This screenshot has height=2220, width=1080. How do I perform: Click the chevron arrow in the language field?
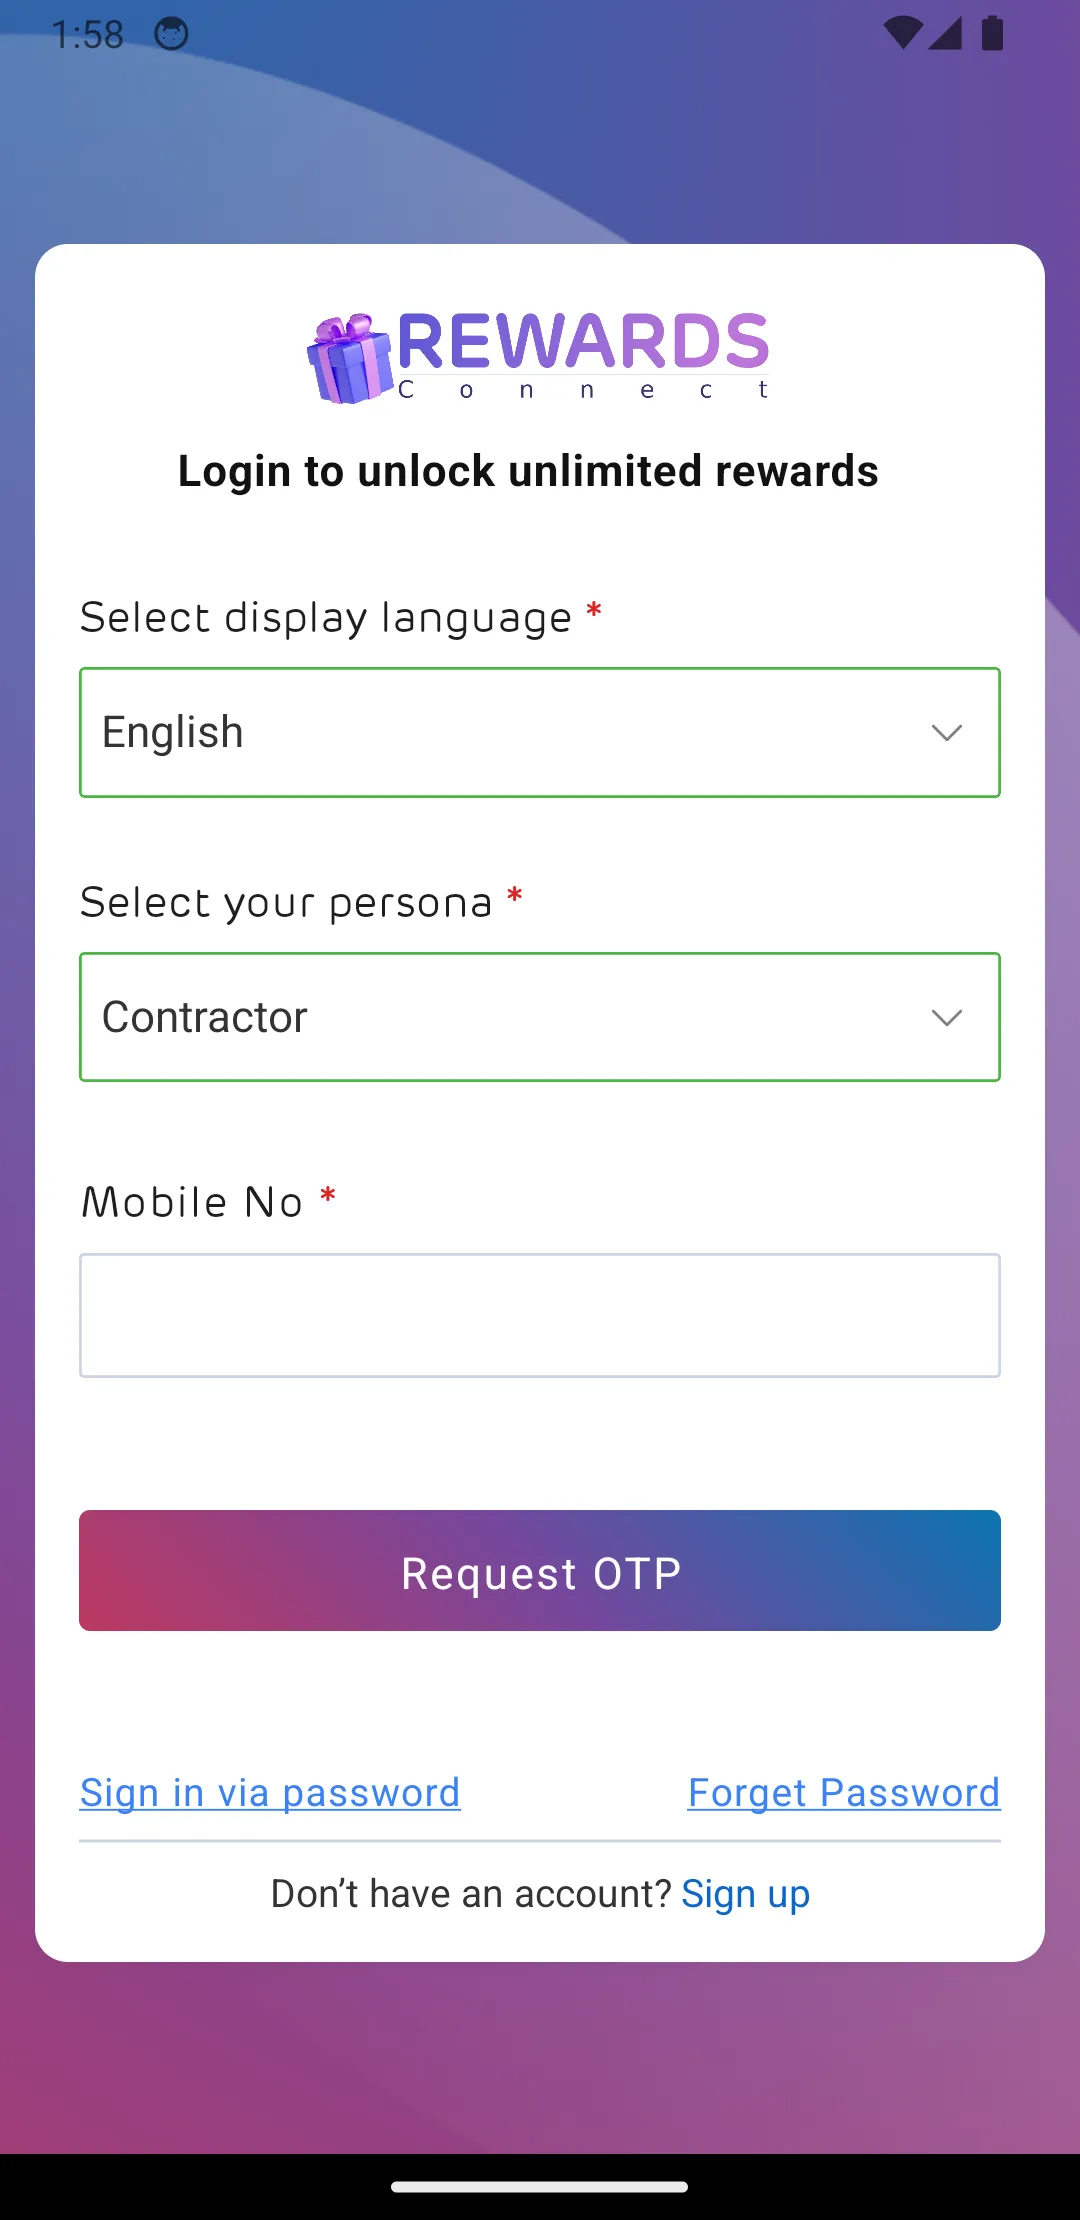(946, 733)
